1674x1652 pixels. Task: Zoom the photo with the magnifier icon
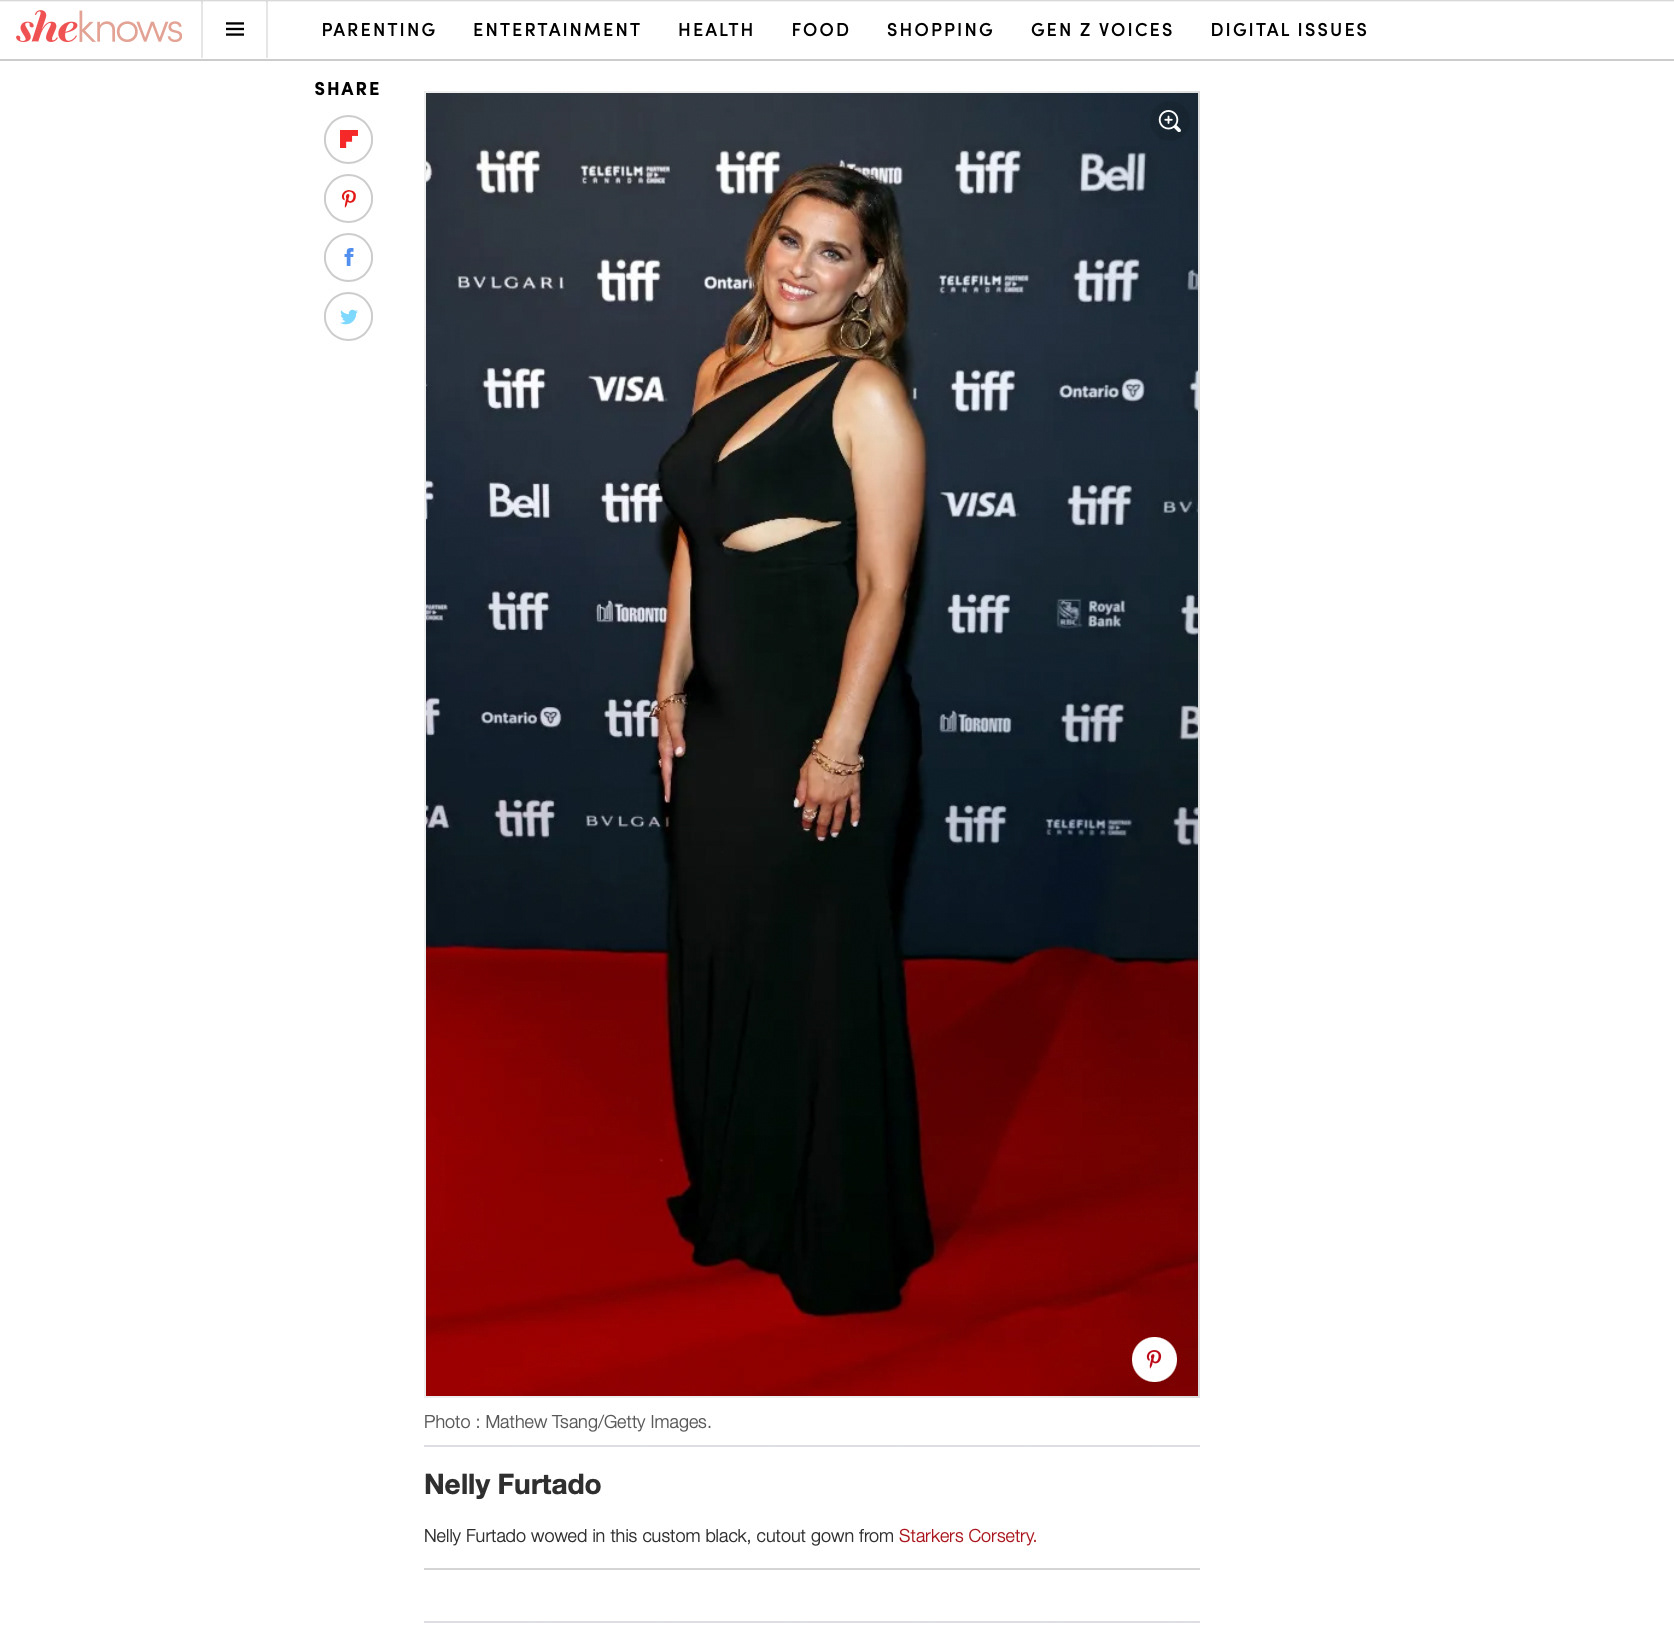[x=1169, y=121]
